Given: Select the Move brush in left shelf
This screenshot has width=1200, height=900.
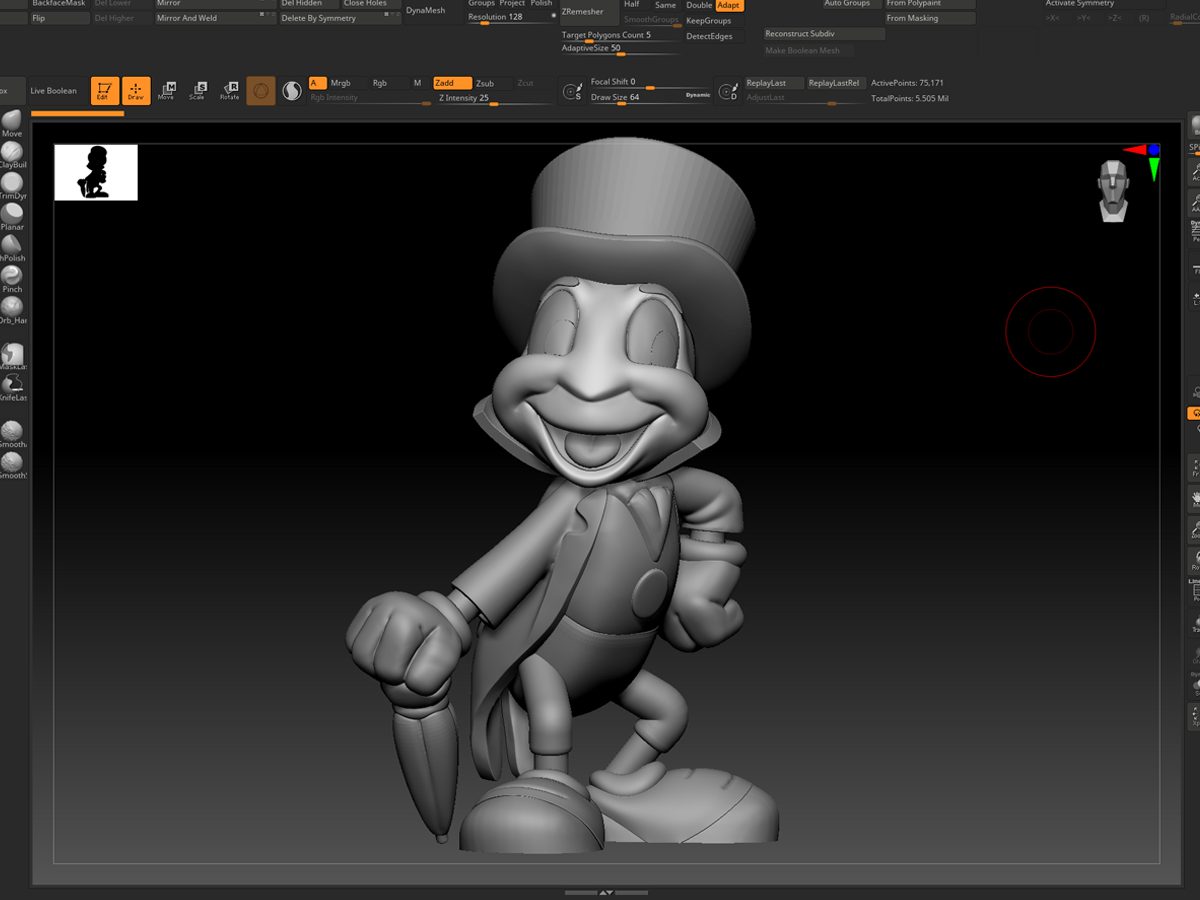Looking at the screenshot, I should (x=11, y=124).
